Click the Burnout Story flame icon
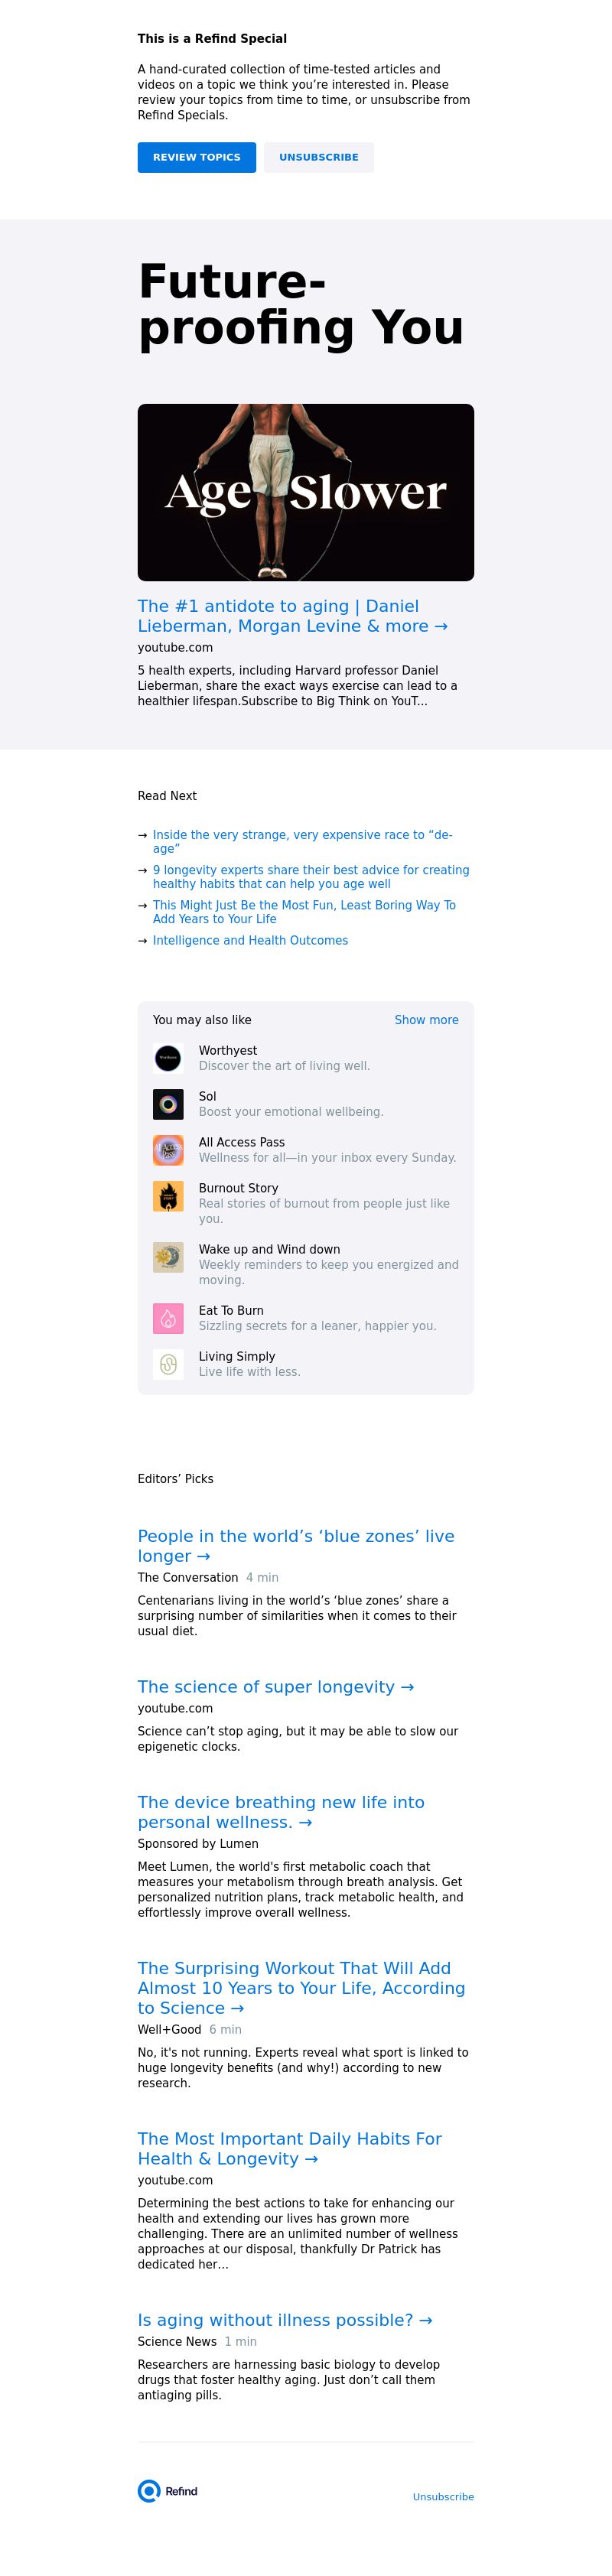 (168, 1196)
